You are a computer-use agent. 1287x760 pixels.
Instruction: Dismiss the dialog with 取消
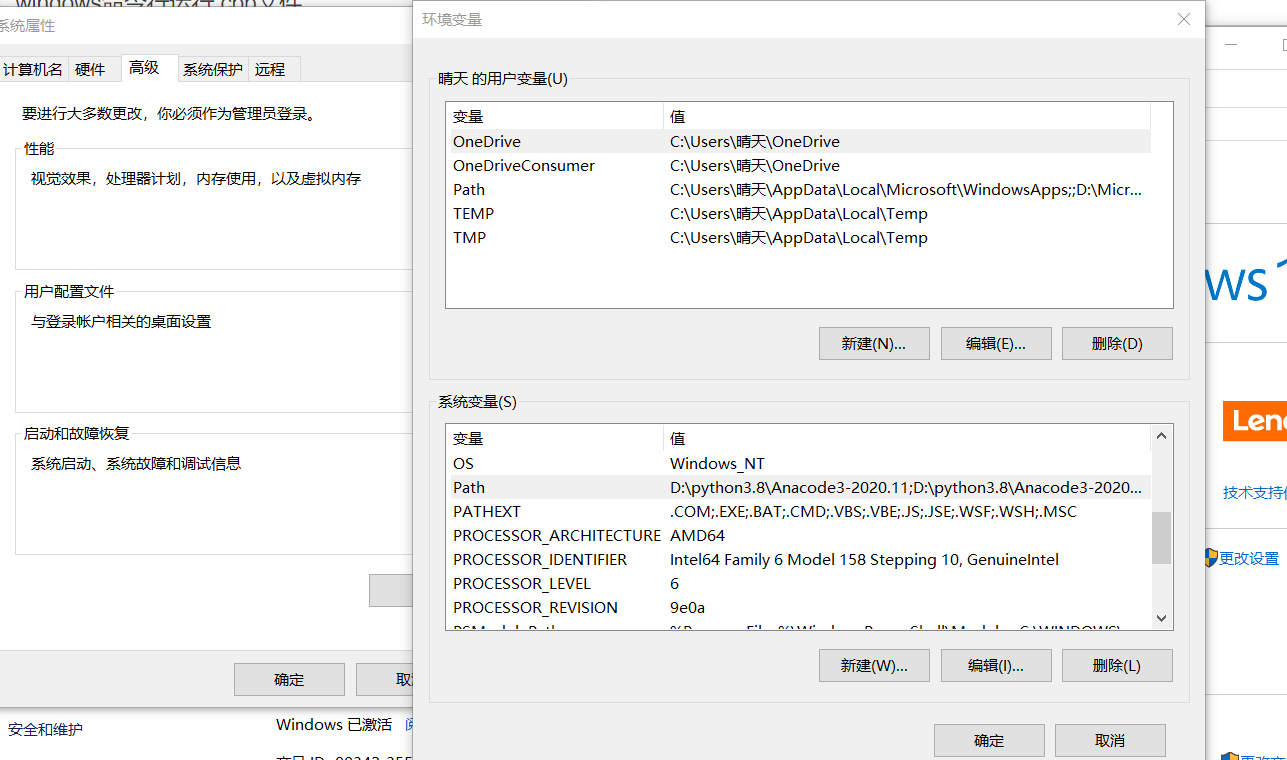1109,740
